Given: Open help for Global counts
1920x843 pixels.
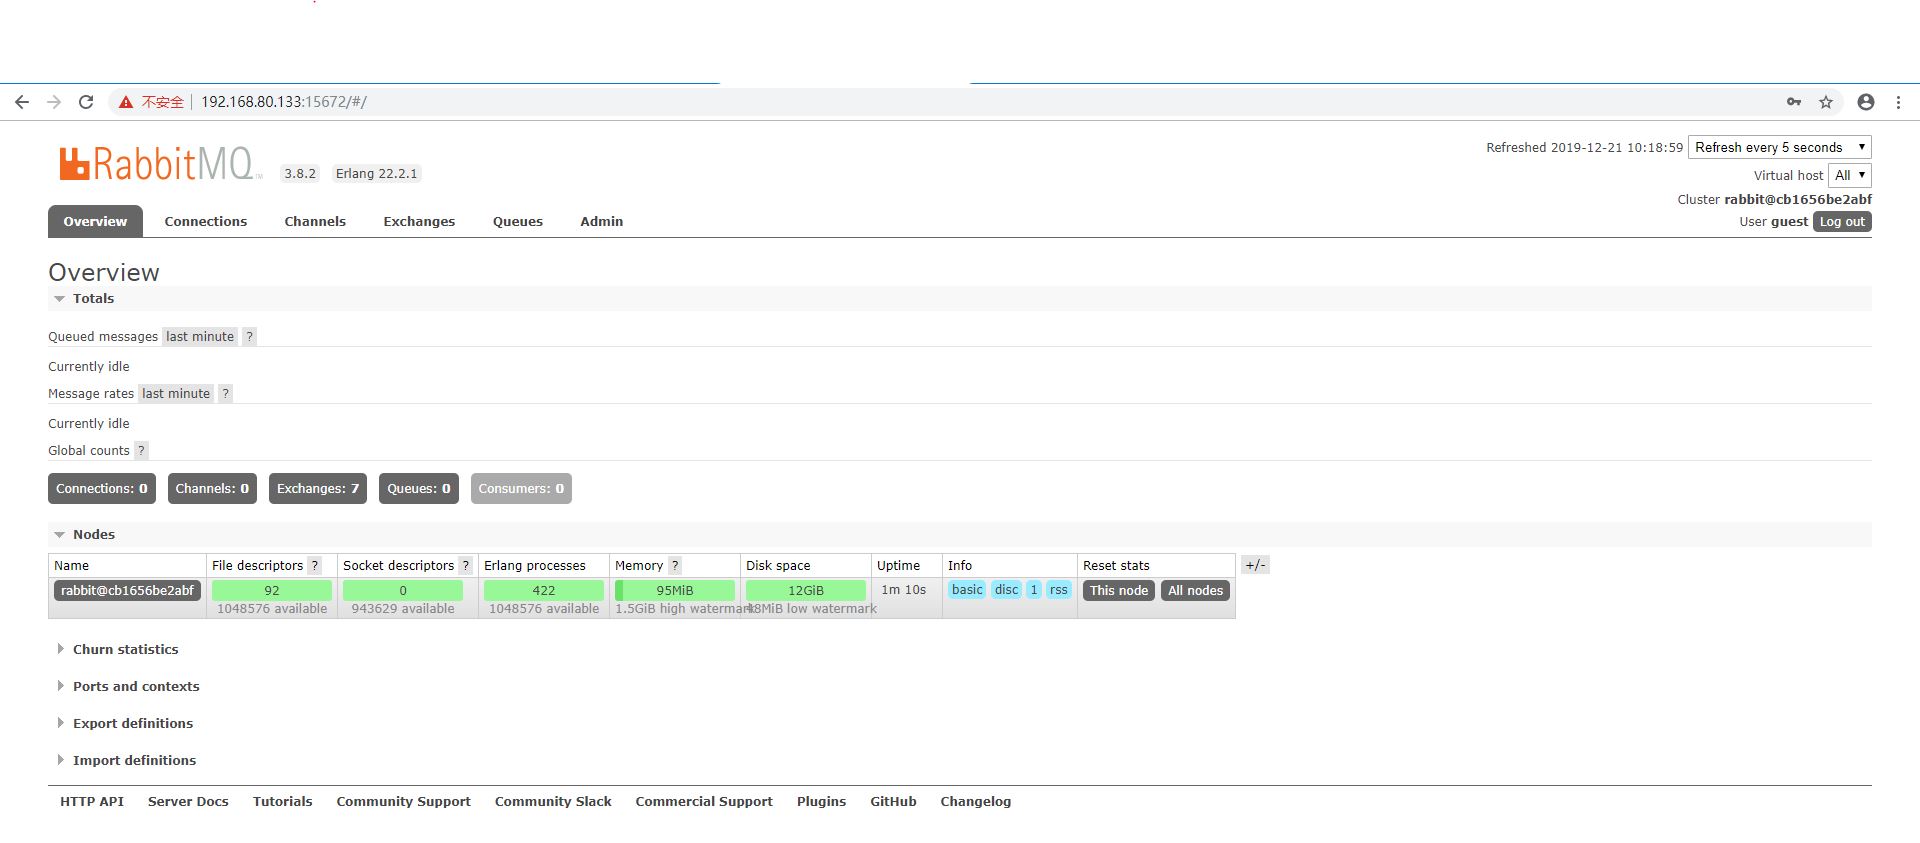Looking at the screenshot, I should [x=141, y=451].
